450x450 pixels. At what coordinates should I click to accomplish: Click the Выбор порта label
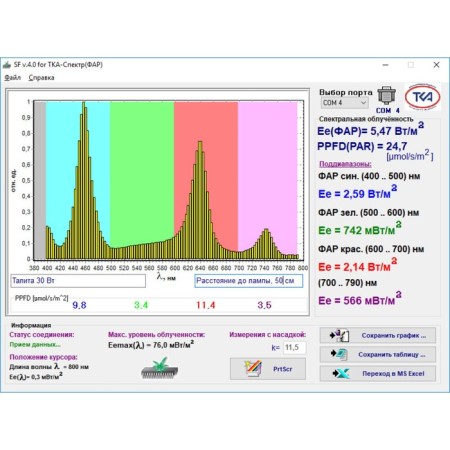pos(346,92)
